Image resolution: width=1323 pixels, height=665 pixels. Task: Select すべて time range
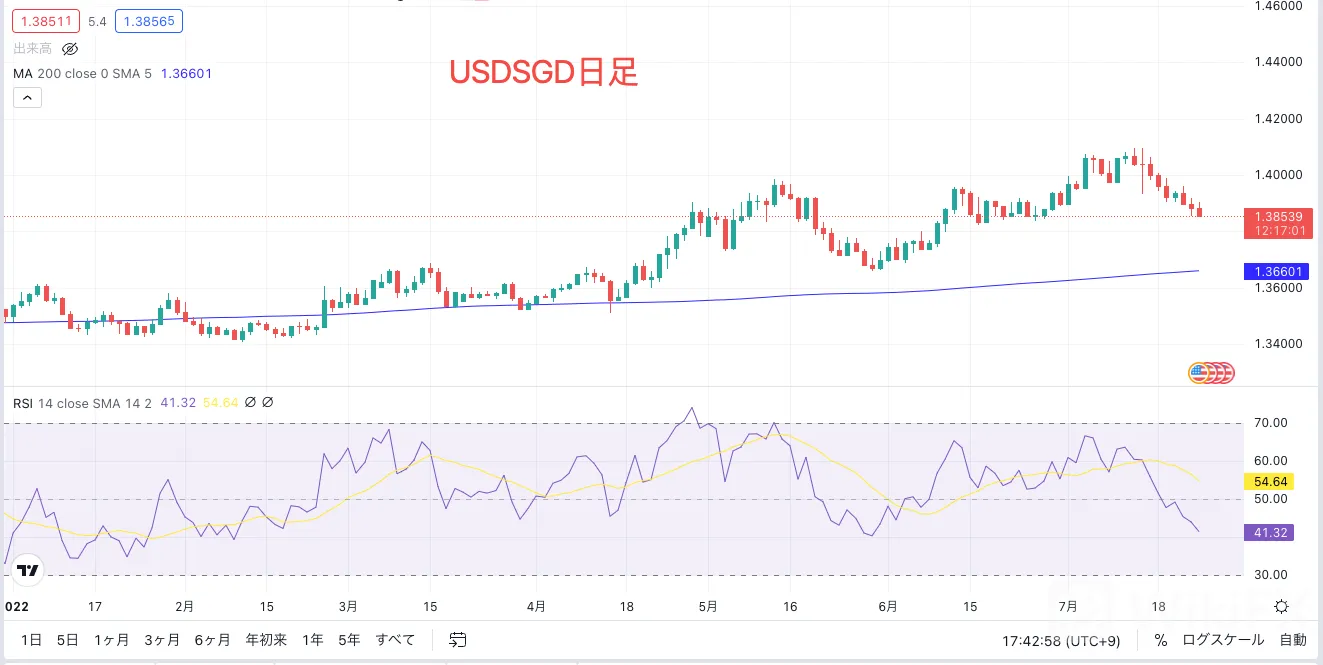395,639
